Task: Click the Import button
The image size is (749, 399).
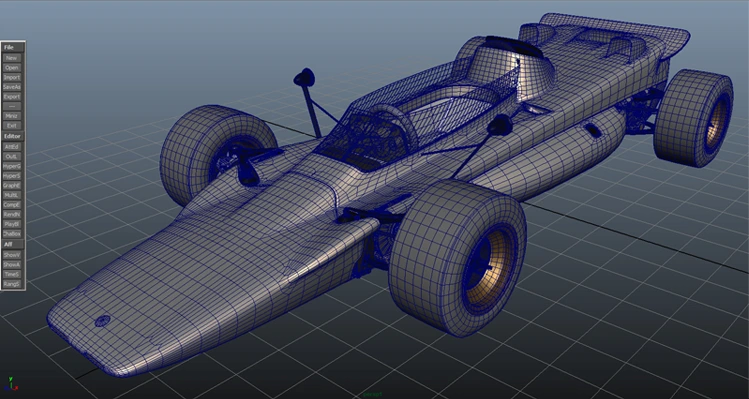Action: coord(11,77)
